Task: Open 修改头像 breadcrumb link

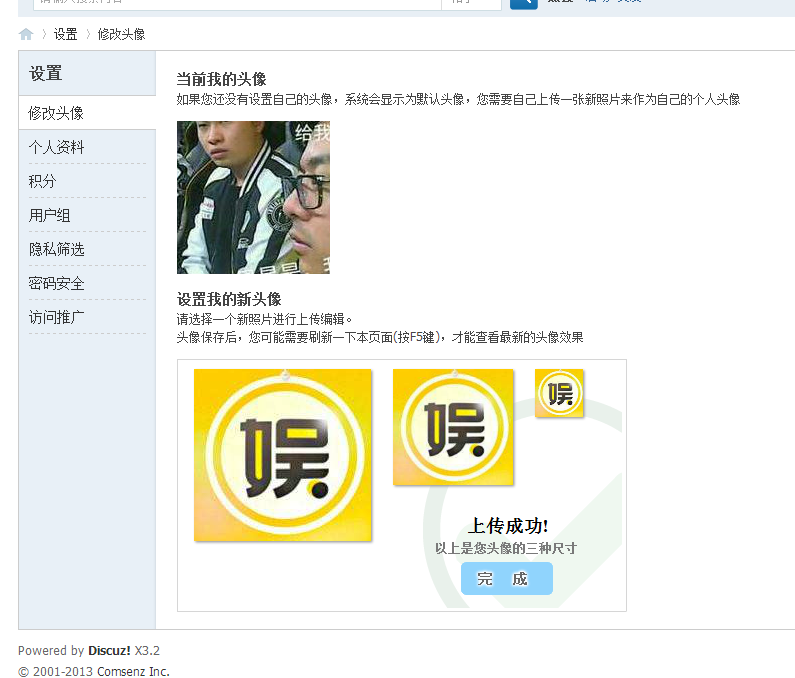Action: pos(121,34)
